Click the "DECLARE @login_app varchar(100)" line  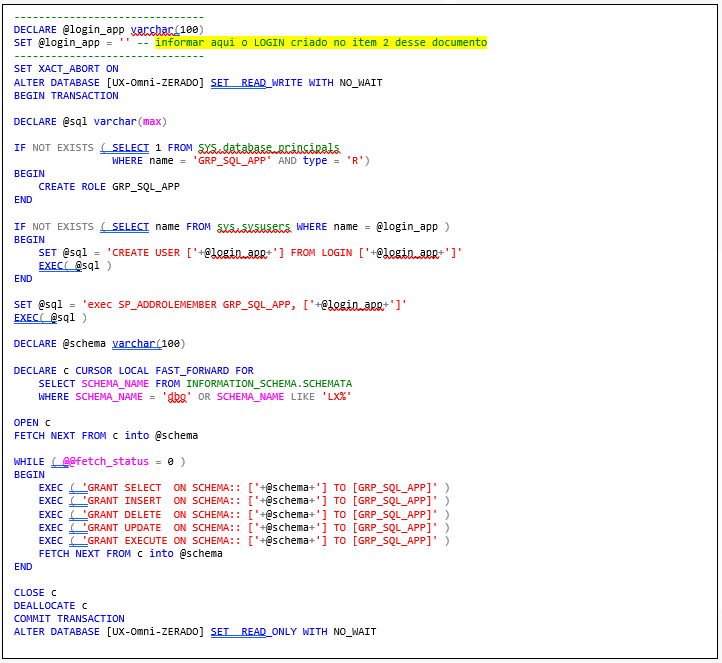pyautogui.click(x=109, y=29)
